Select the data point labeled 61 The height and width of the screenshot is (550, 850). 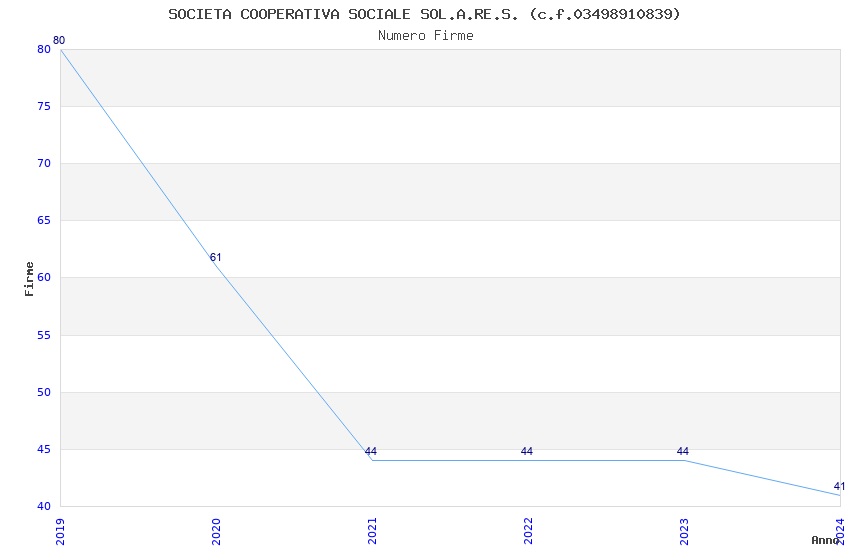click(216, 257)
